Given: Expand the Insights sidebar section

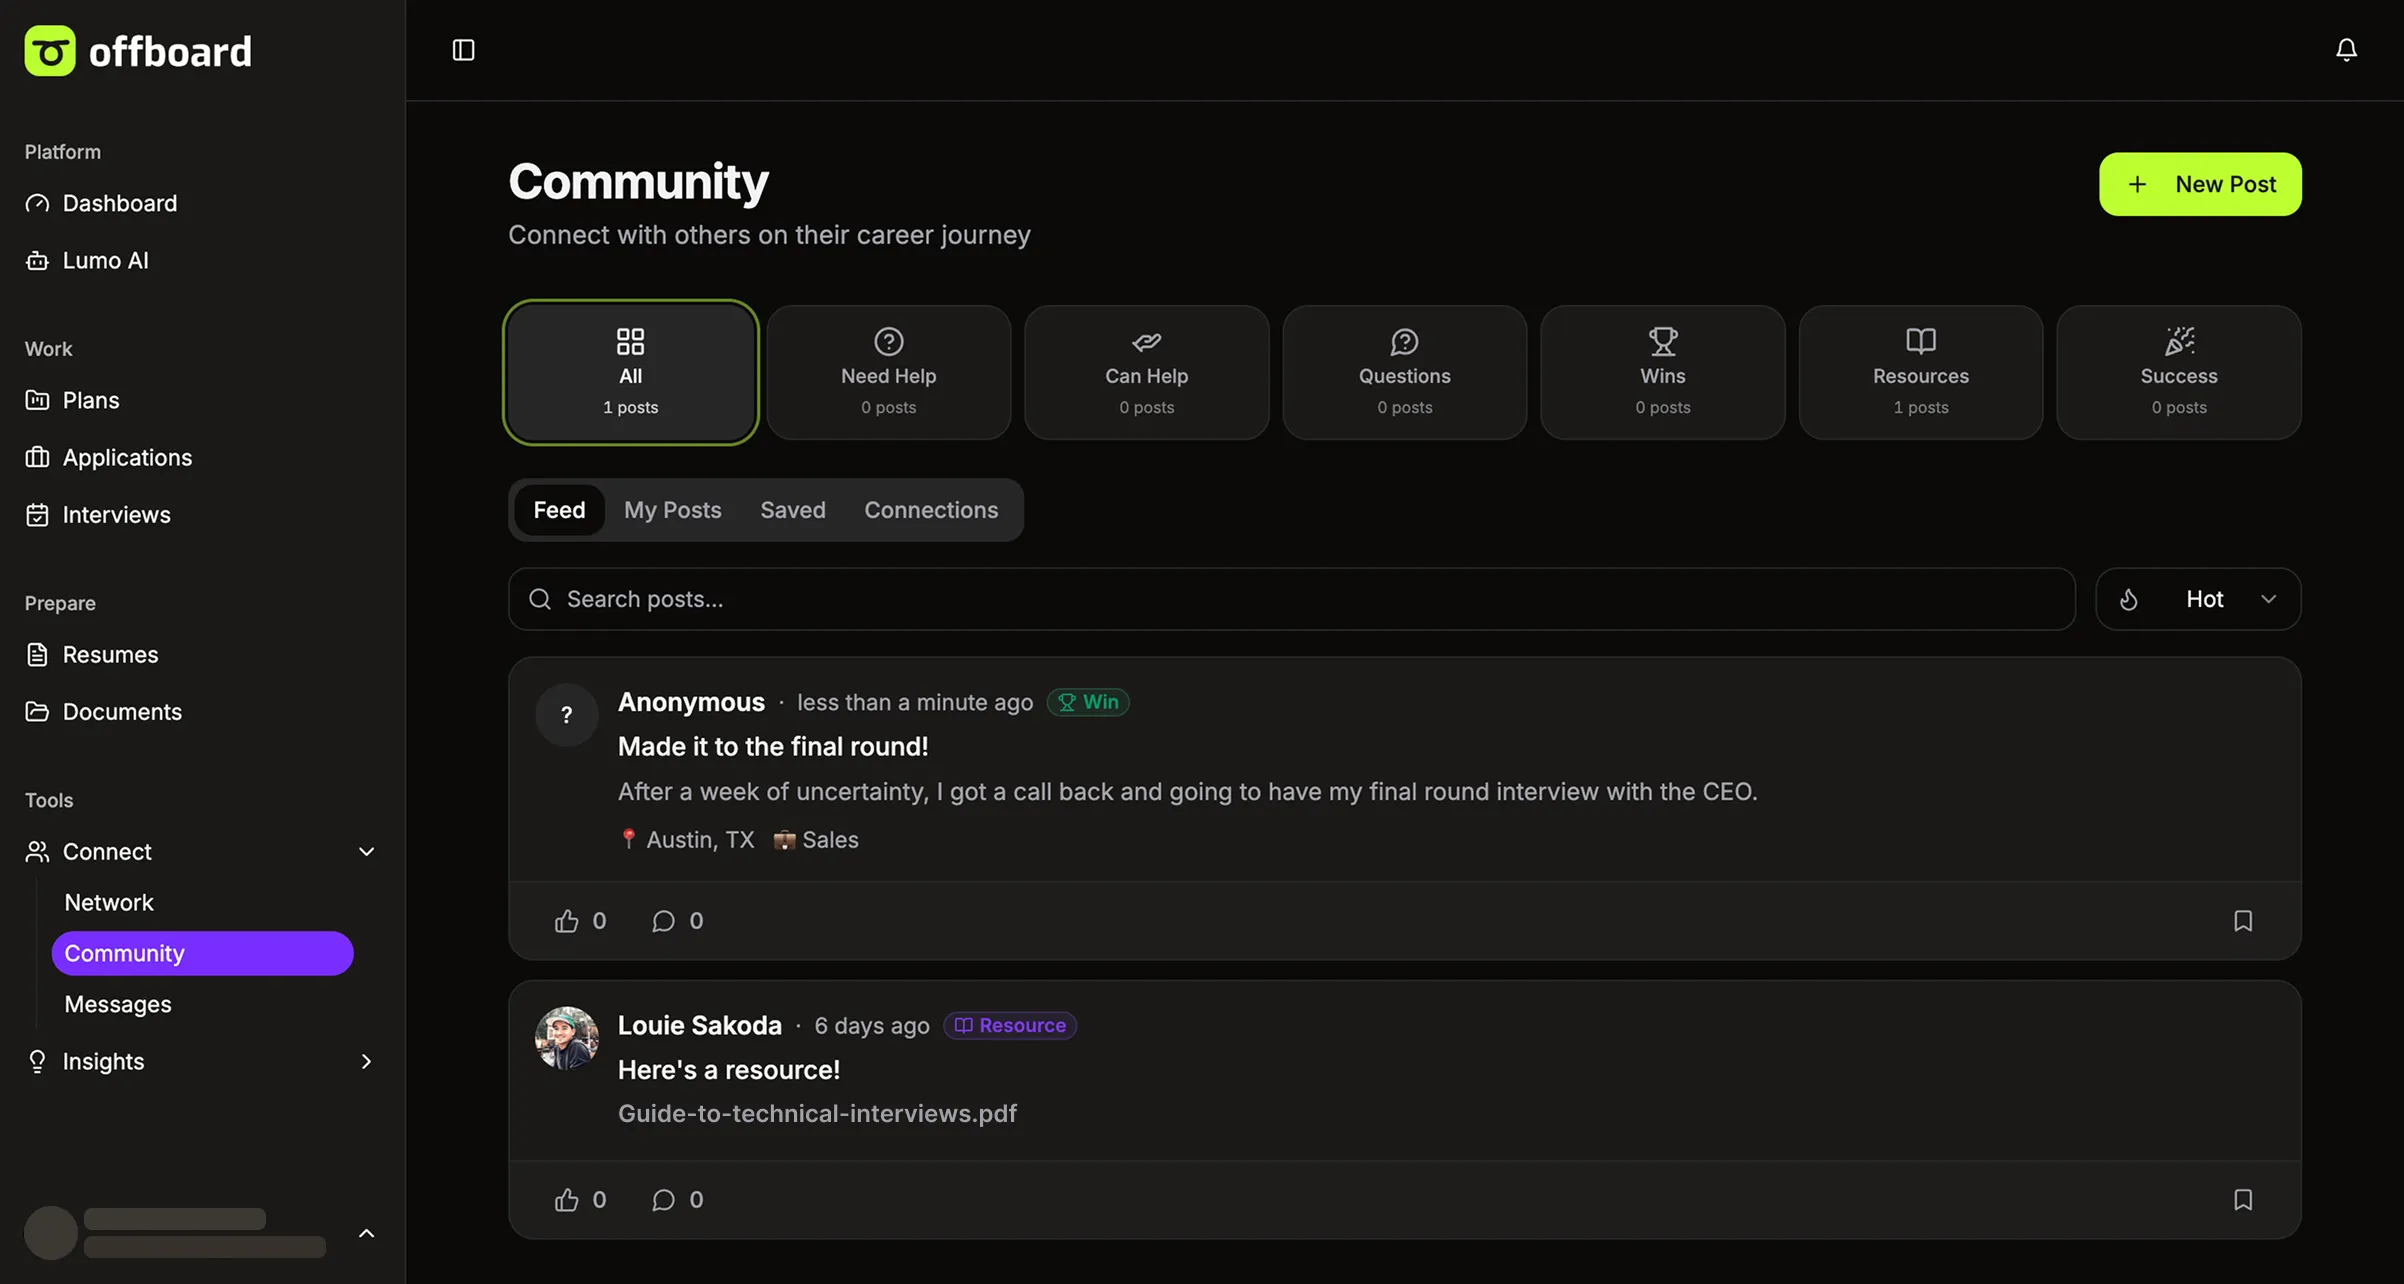Looking at the screenshot, I should [366, 1062].
